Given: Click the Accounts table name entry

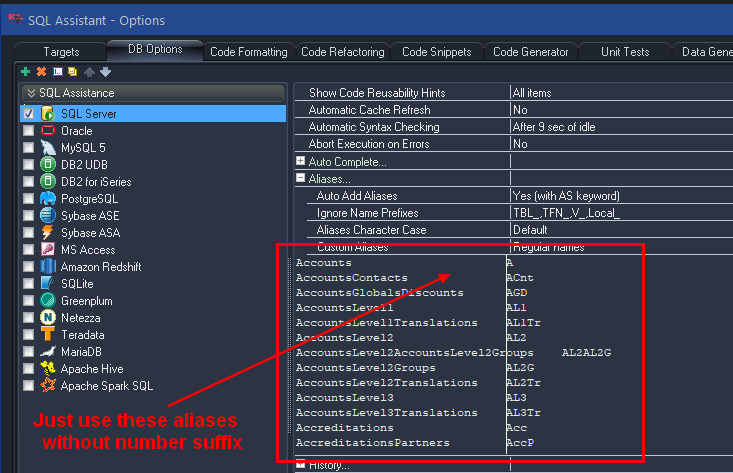Looking at the screenshot, I should point(323,263).
